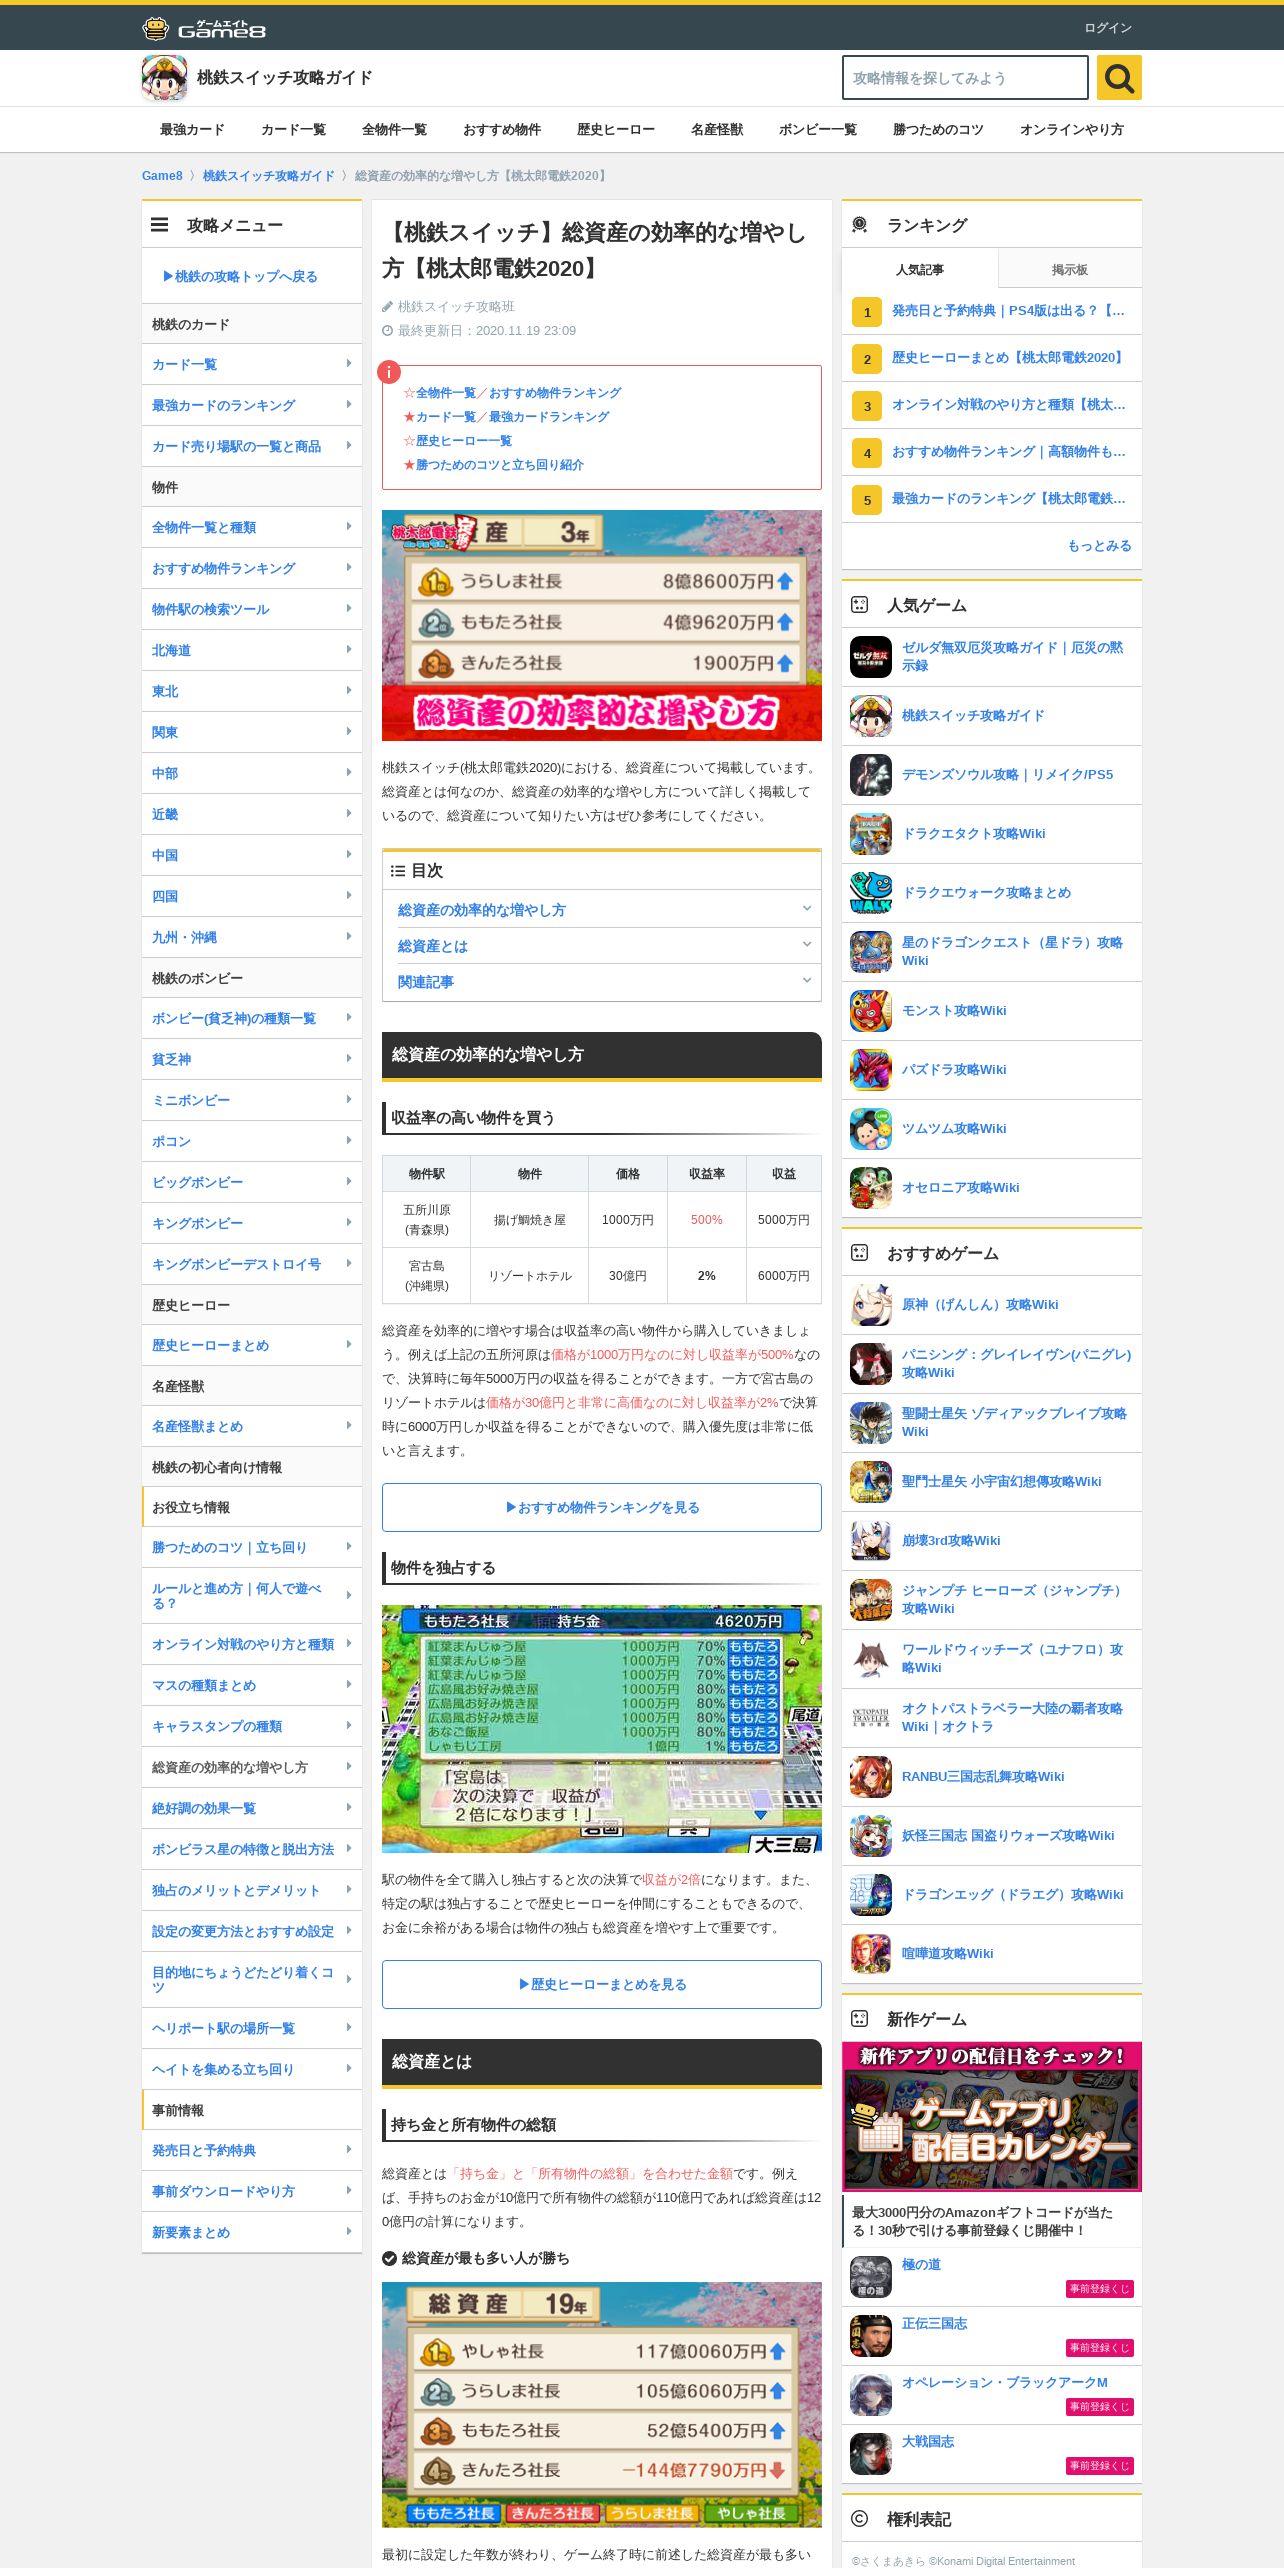1284x2568 pixels.
Task: Open the 喧嘩道攻略Wiki game icon
Action: click(x=871, y=1954)
